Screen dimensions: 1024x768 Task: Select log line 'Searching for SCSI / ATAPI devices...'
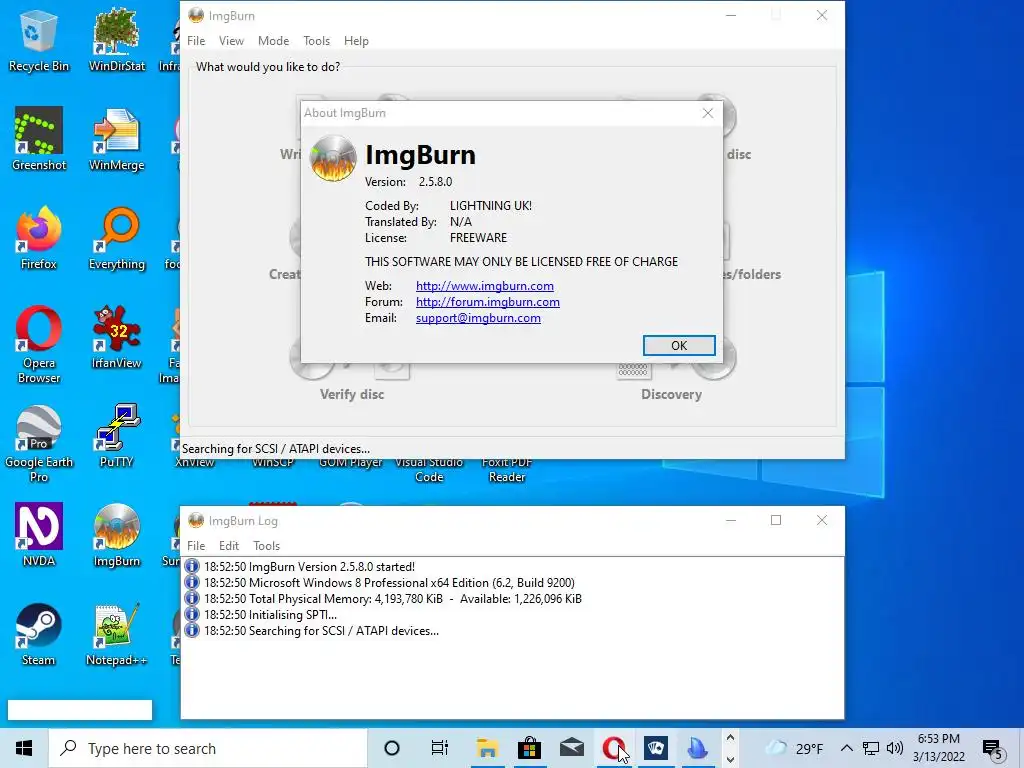pos(321,631)
